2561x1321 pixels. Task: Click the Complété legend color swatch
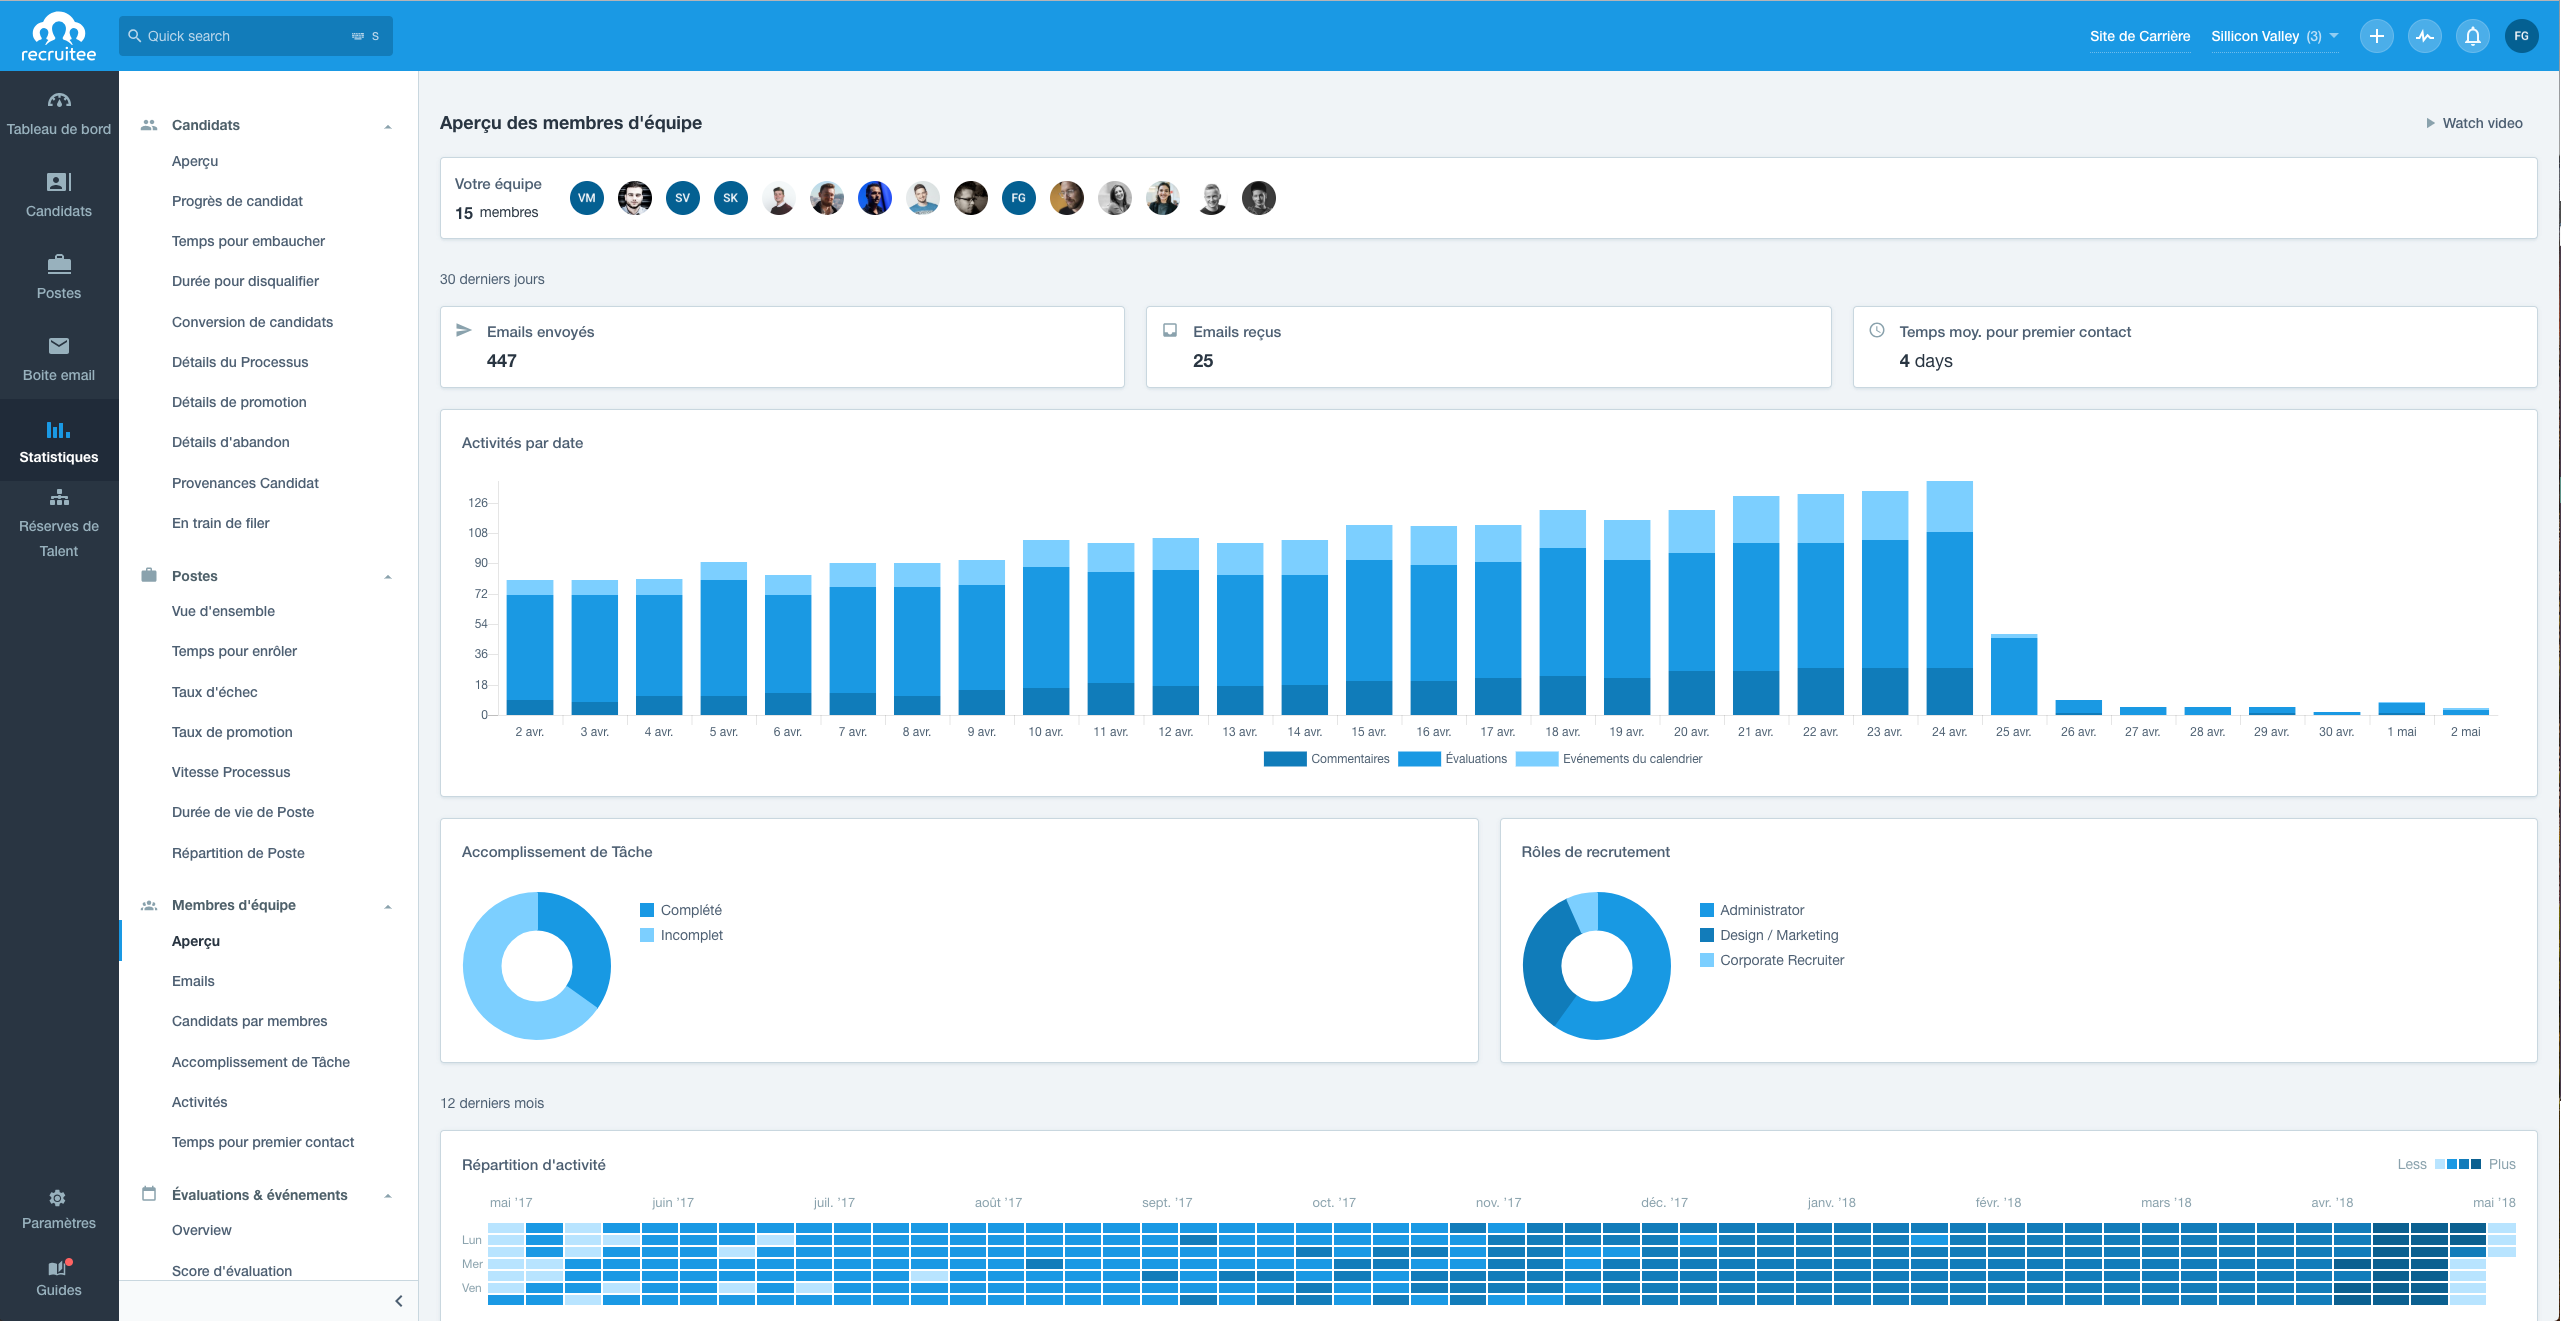coord(647,910)
